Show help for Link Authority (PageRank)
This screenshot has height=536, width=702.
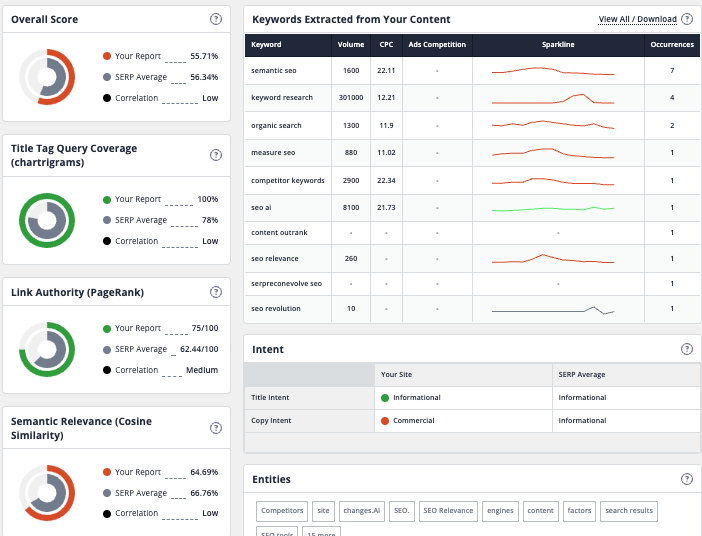click(x=216, y=292)
